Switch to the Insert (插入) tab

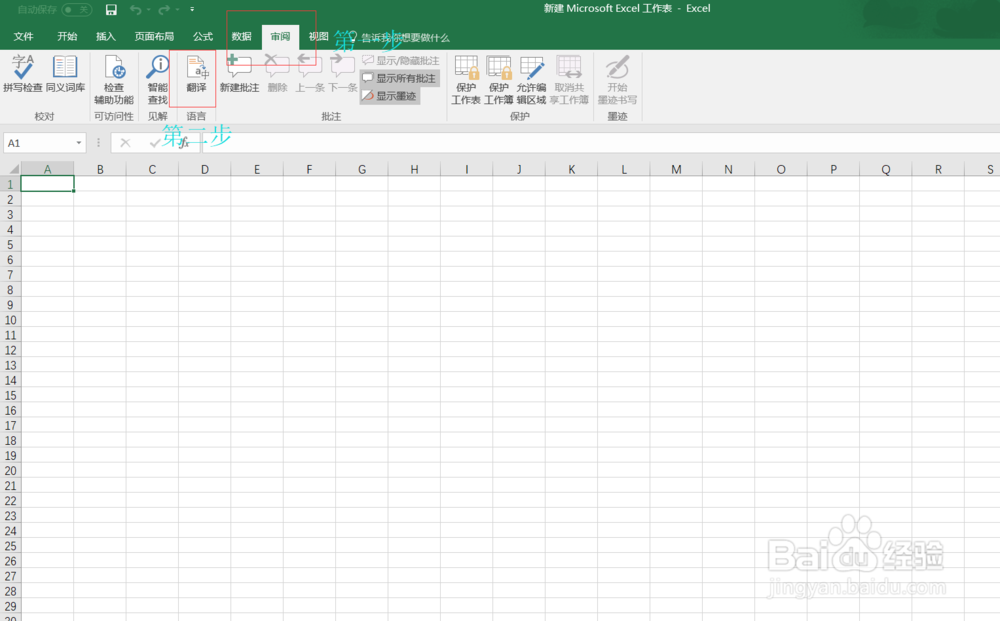pos(106,36)
